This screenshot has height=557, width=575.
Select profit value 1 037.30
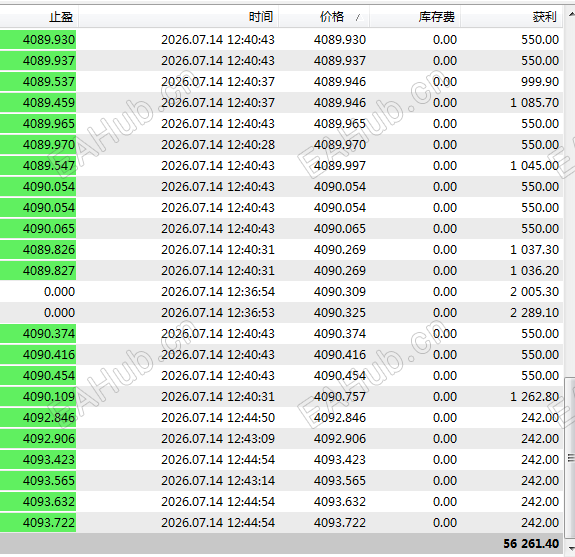click(535, 250)
